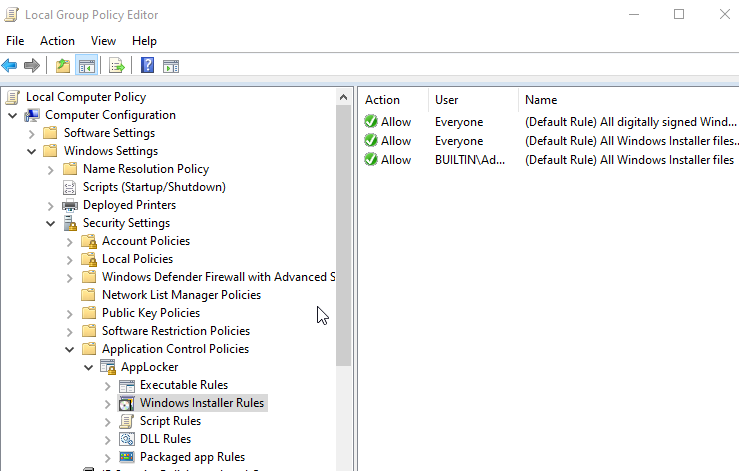This screenshot has height=471, width=739.
Task: Expand the DLL Rules node
Action: (x=107, y=440)
